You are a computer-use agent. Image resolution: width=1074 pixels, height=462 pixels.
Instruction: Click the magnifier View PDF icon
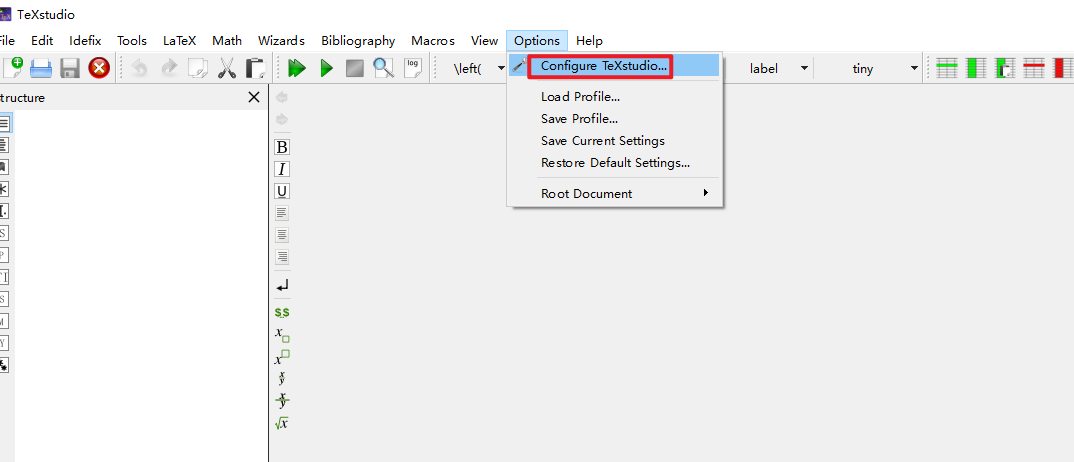(x=383, y=68)
